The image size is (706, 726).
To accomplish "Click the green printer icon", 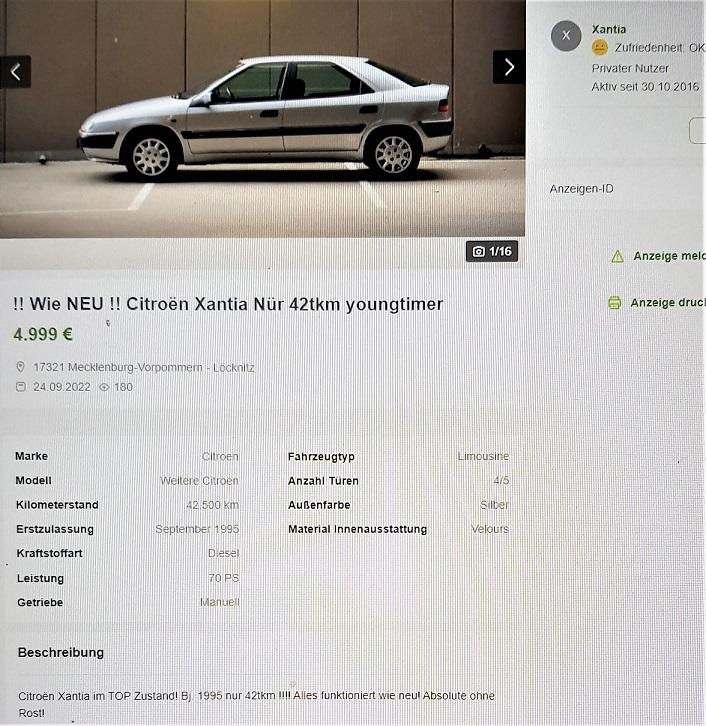I will [615, 302].
